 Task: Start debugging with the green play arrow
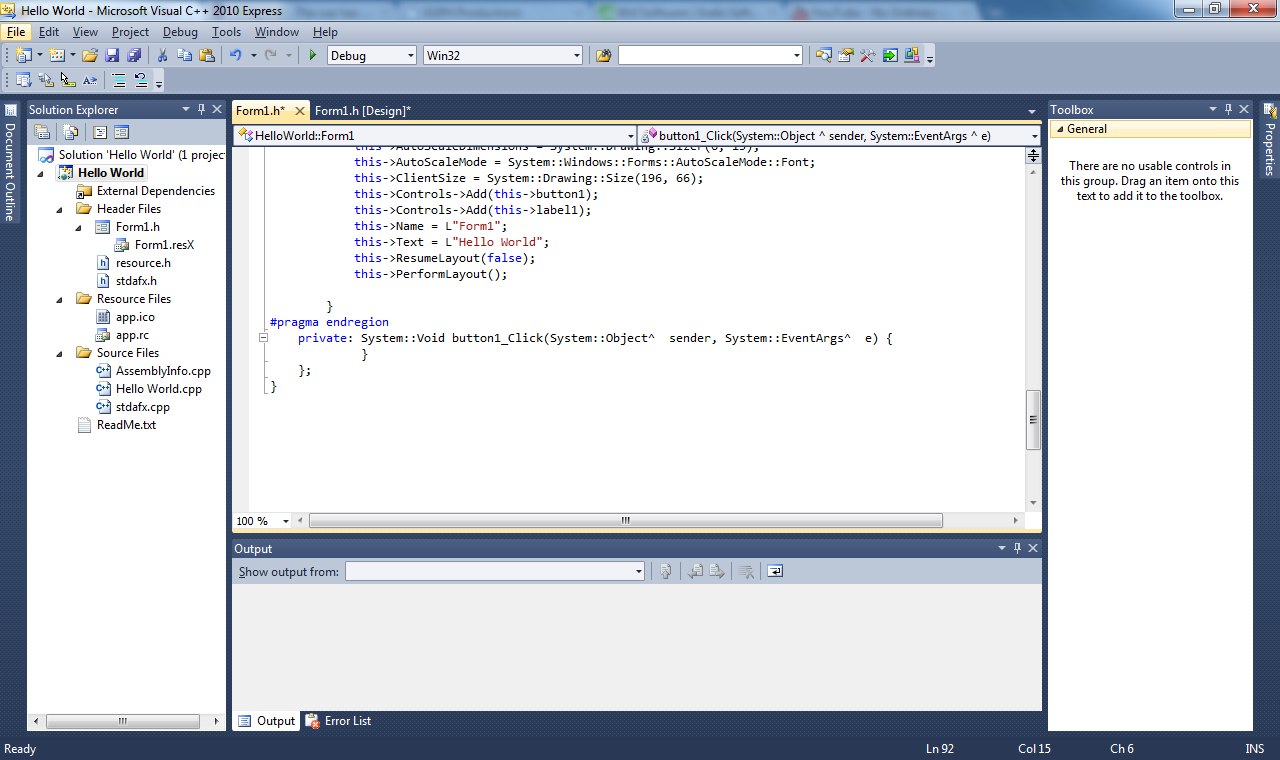pos(313,55)
